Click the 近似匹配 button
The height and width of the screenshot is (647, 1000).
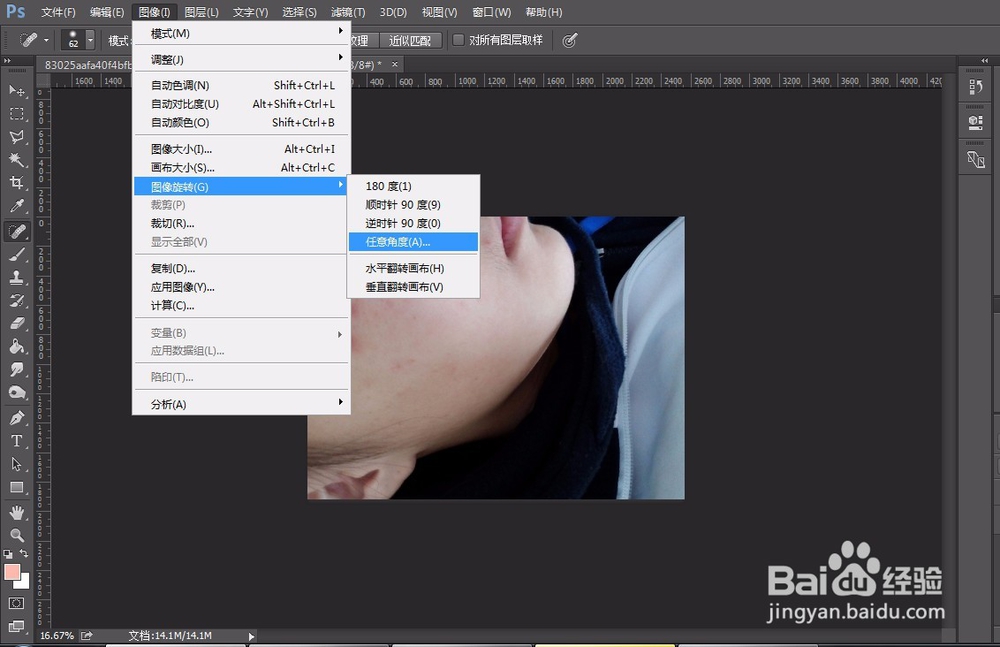(x=410, y=40)
